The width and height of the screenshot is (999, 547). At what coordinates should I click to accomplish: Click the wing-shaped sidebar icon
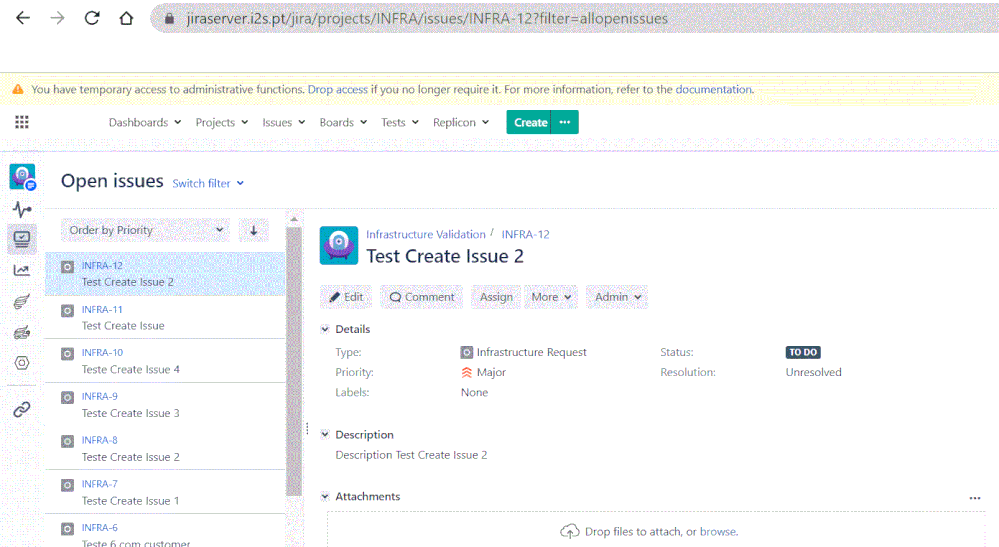[22, 302]
